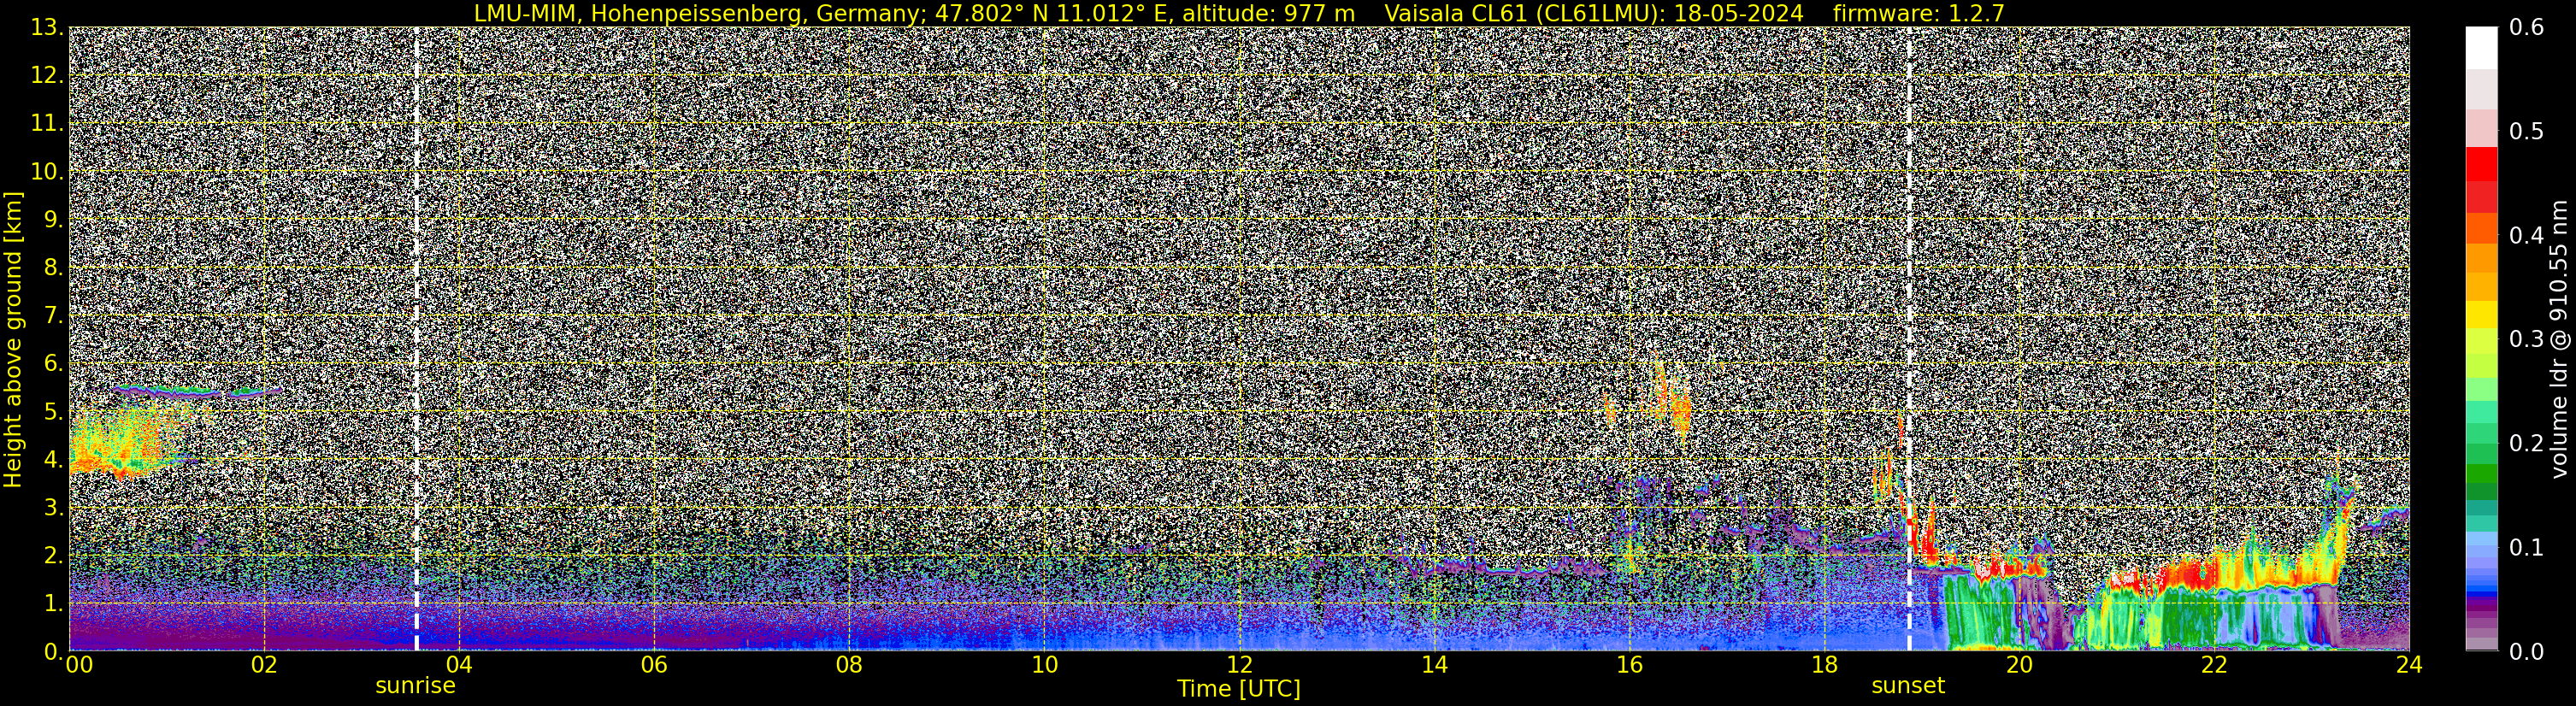Click the x-axis tick label '04'
Image resolution: width=2576 pixels, height=706 pixels.
458,665
